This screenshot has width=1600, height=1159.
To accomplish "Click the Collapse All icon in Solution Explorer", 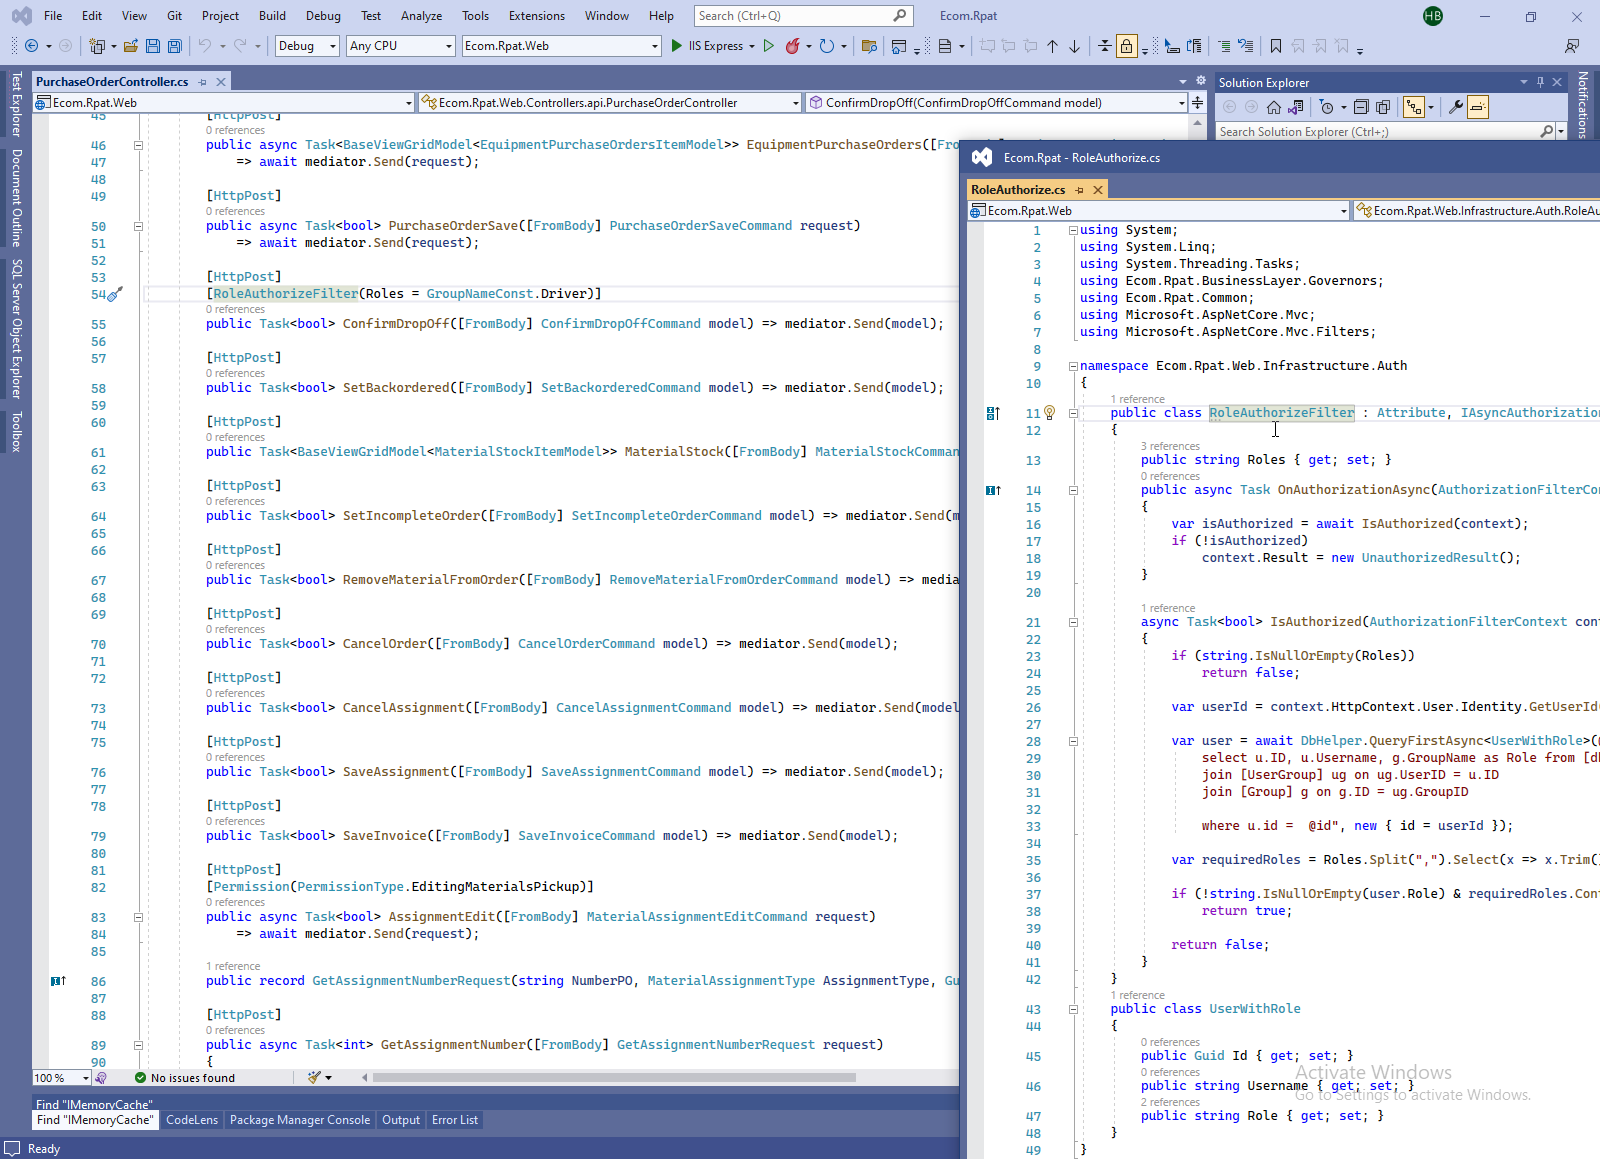I will point(1361,107).
